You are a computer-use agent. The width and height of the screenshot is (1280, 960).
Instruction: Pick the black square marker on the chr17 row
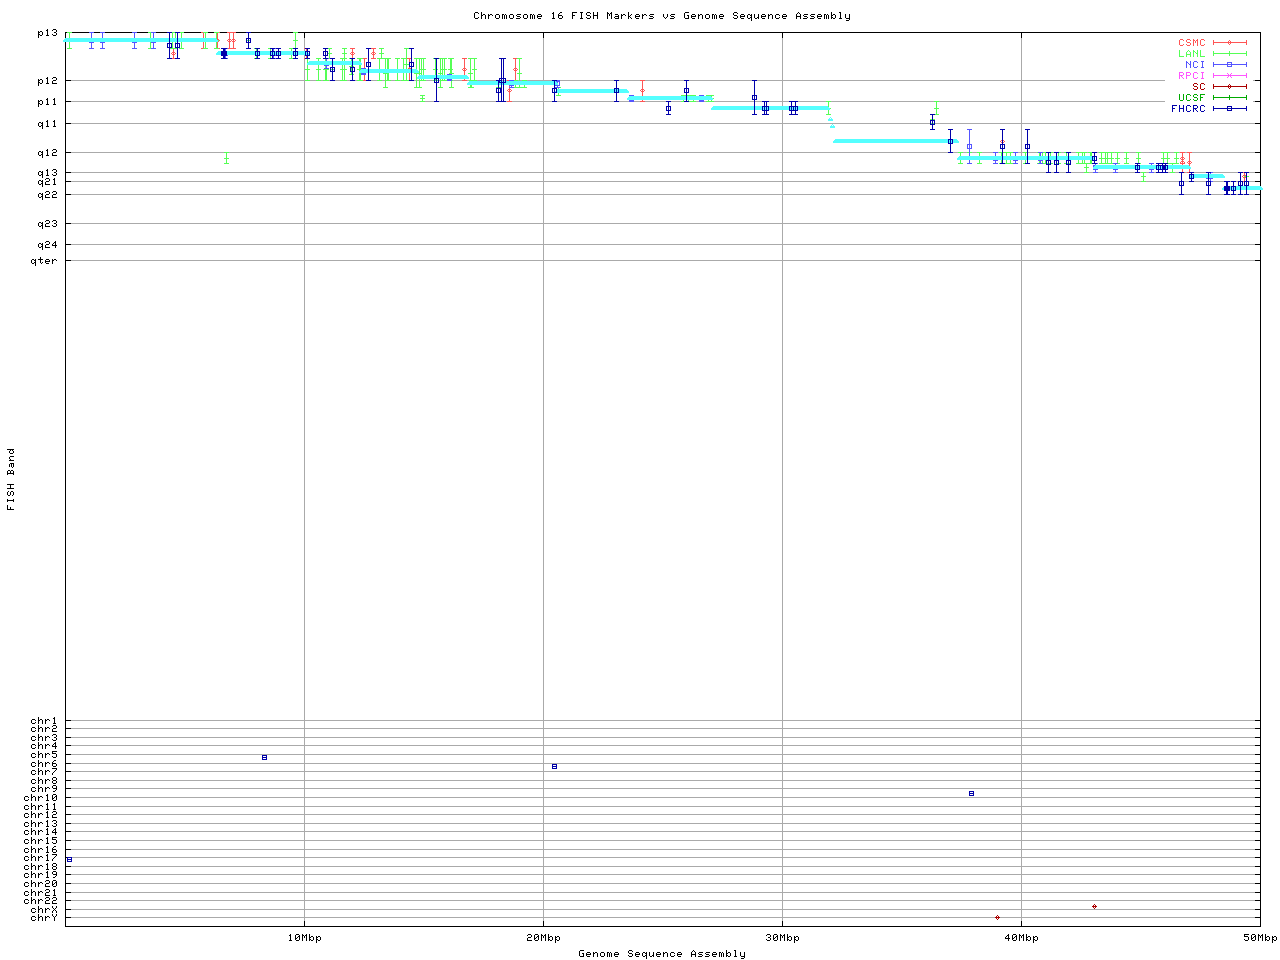69,859
